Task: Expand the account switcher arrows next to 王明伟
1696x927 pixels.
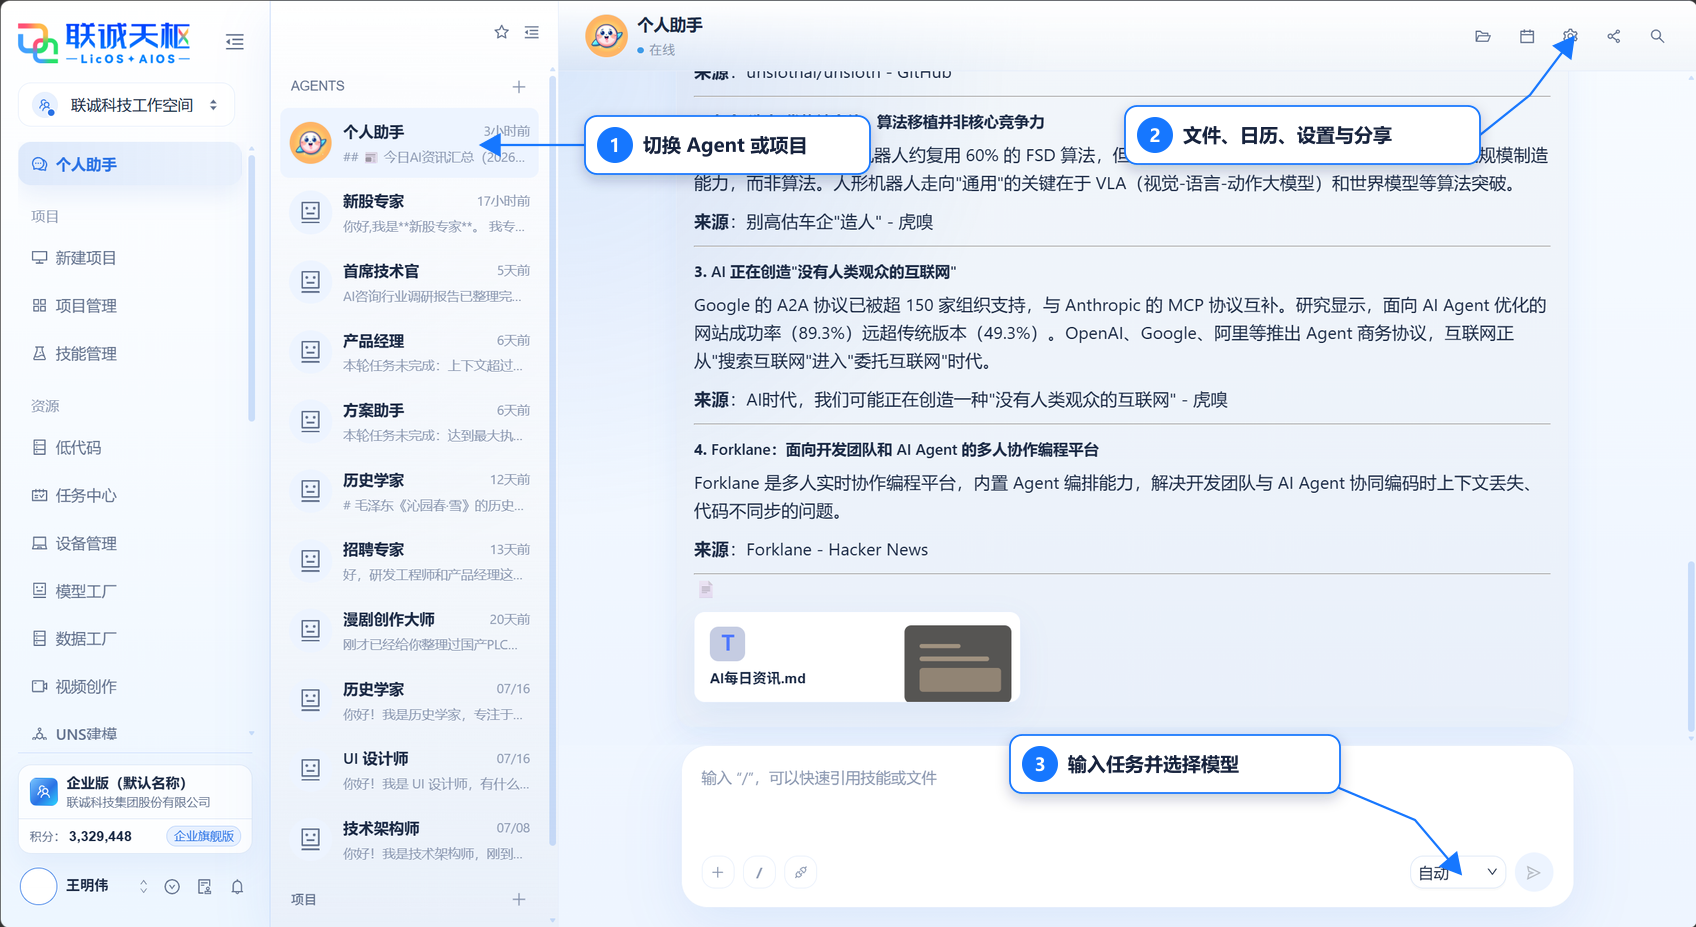Action: coord(143,887)
